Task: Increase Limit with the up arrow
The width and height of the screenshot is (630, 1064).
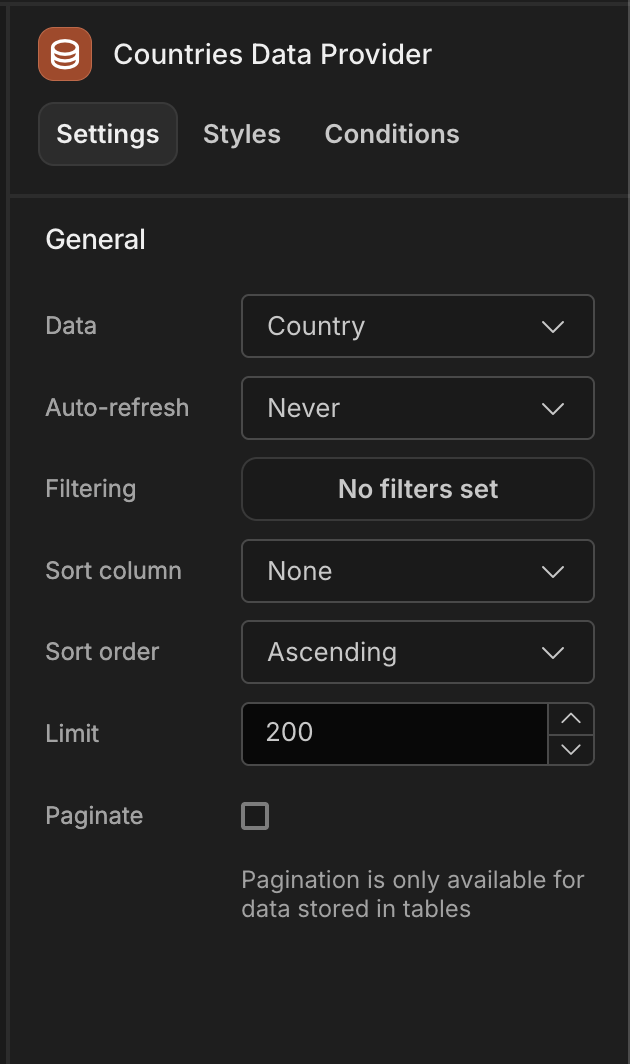Action: (571, 719)
